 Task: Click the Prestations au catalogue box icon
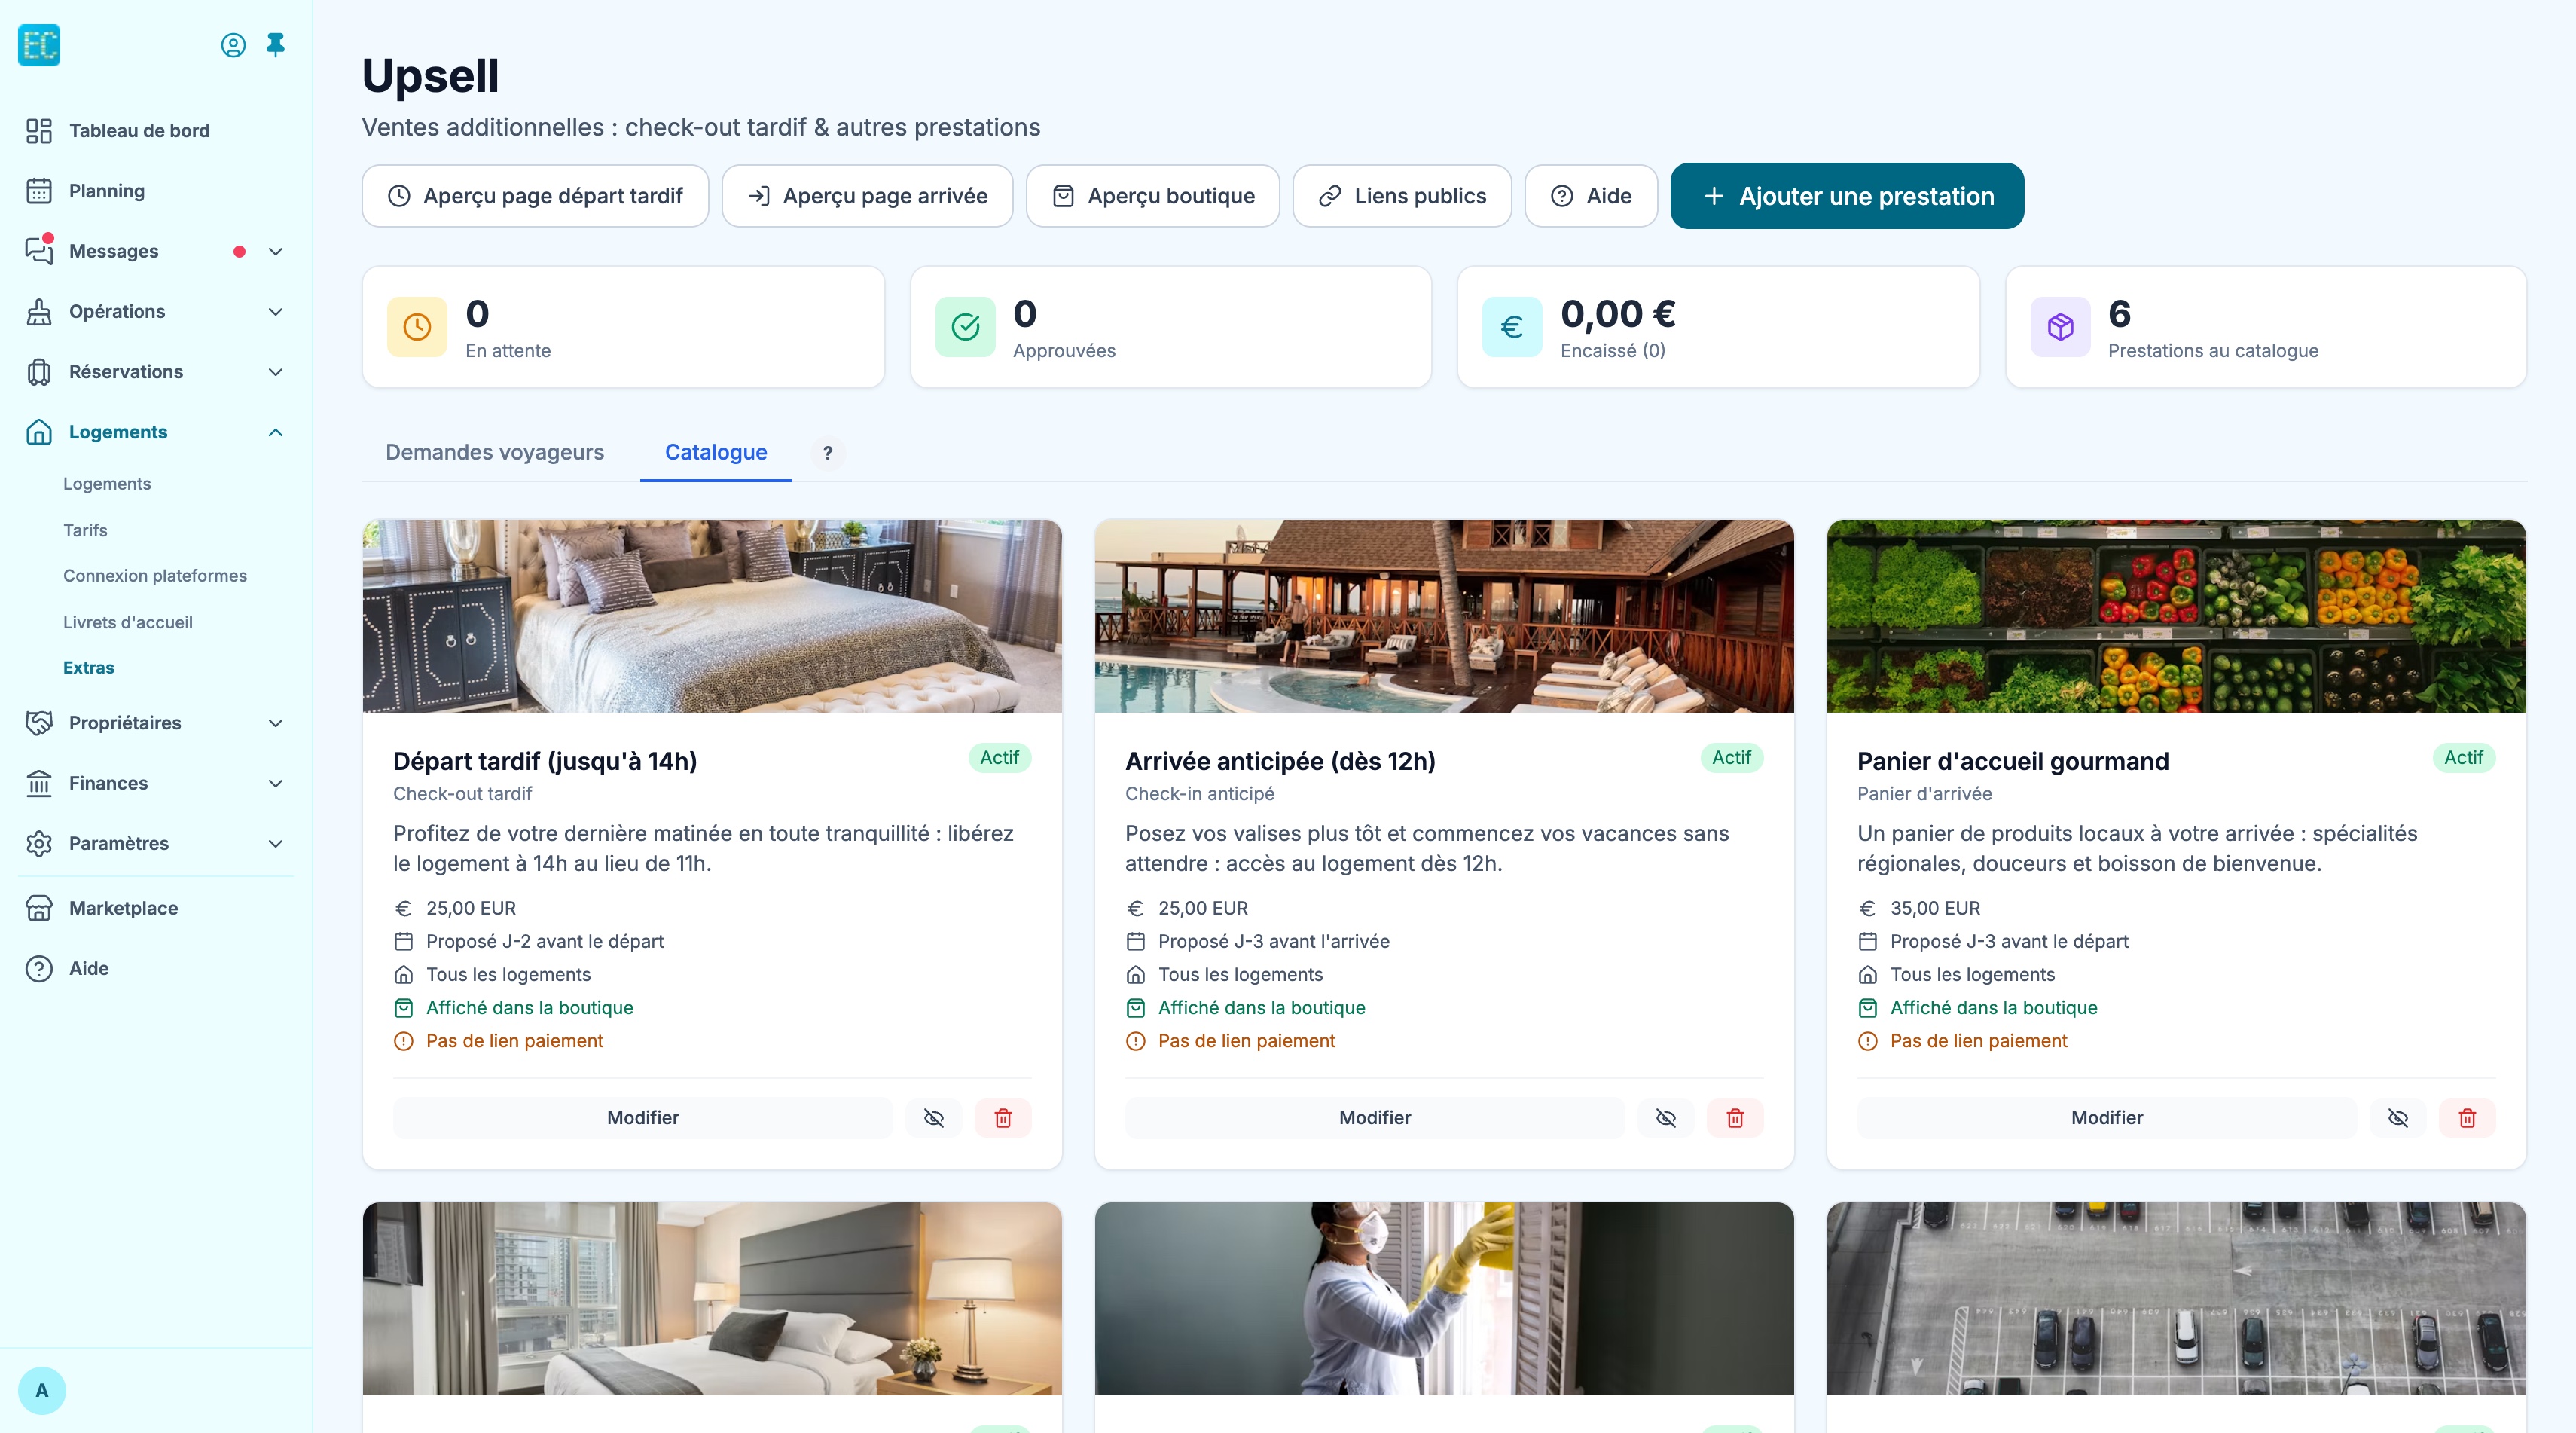click(x=2060, y=327)
